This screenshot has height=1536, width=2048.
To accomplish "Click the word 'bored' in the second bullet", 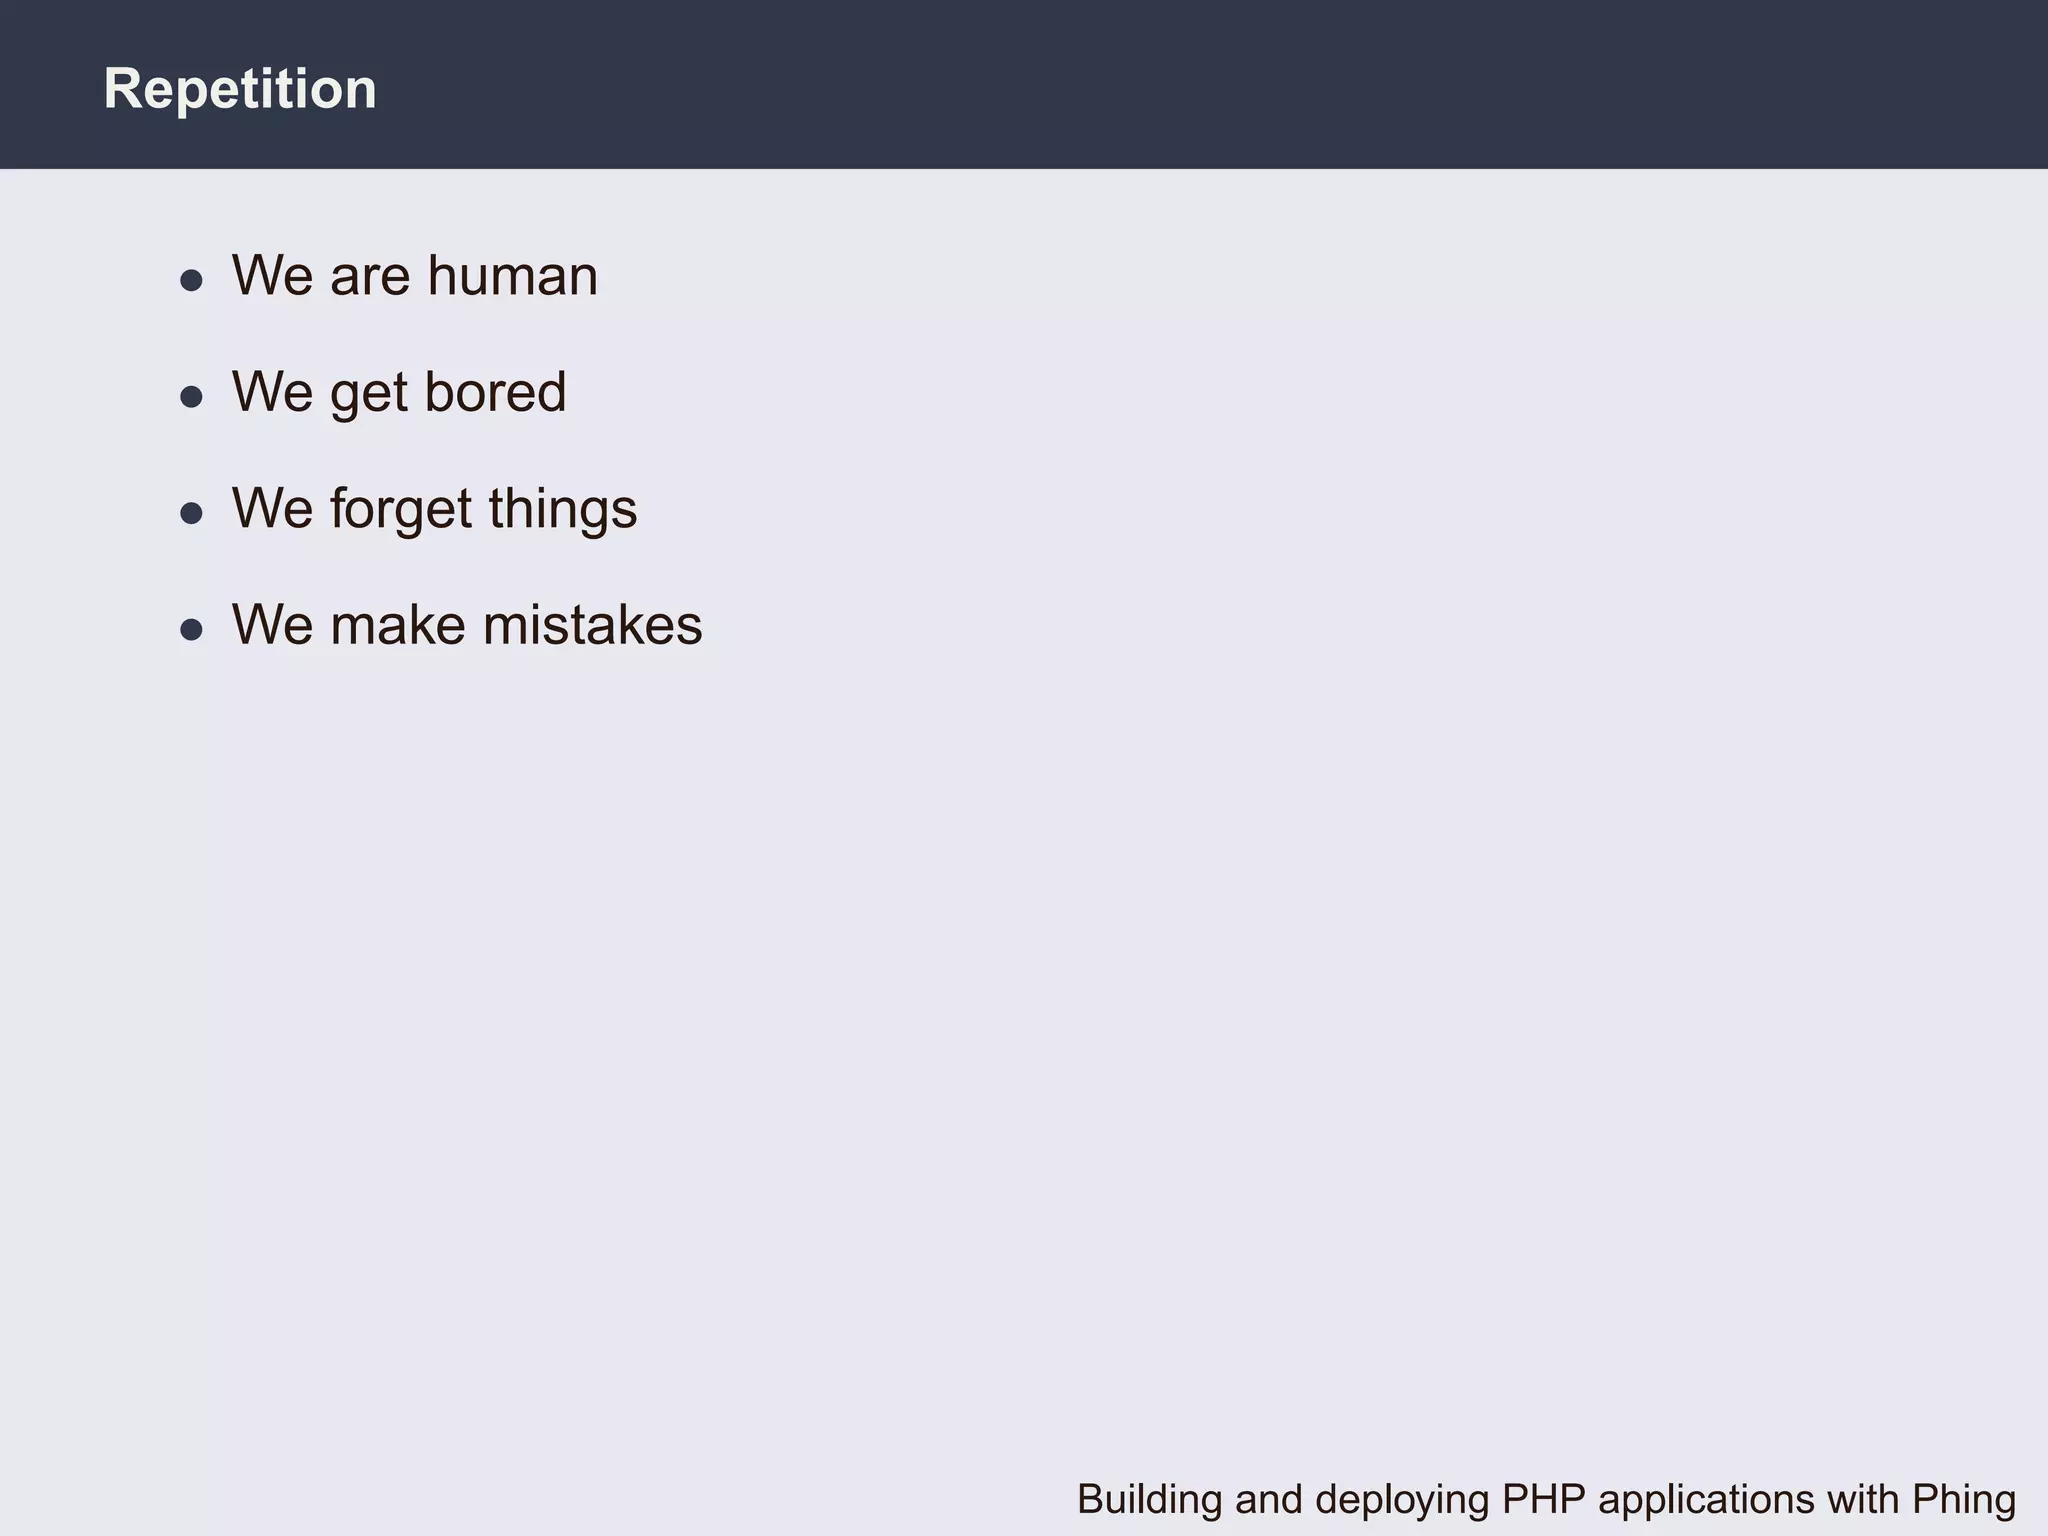I will (x=495, y=392).
